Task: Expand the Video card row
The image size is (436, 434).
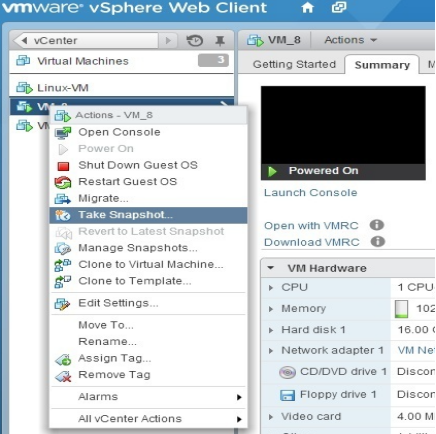Action: point(271,417)
